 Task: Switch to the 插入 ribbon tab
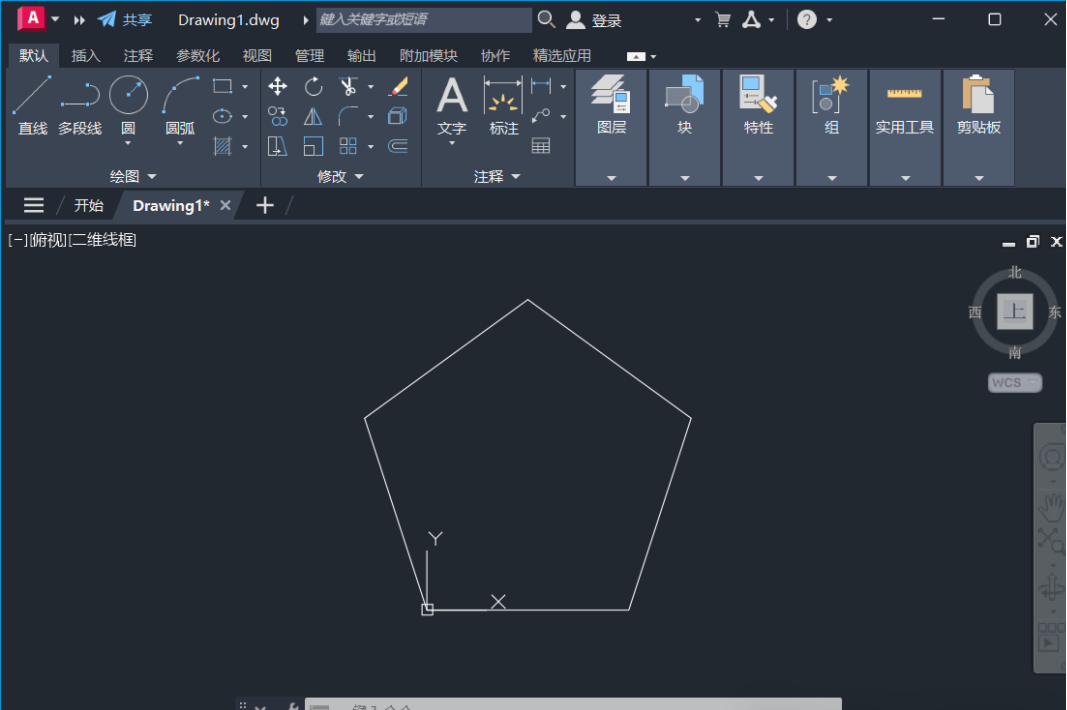[x=86, y=56]
